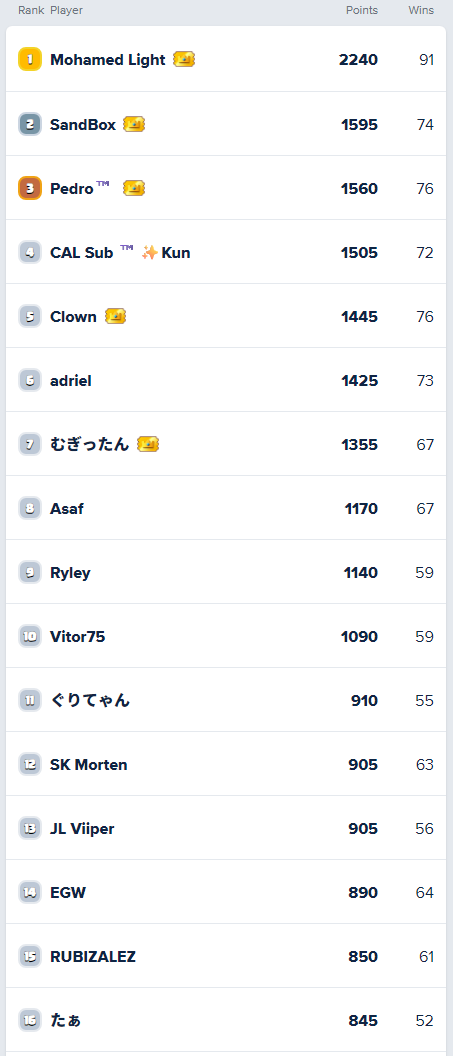Screen dimensions: 453x1056
Task: Click the Player column header
Action: (x=67, y=10)
